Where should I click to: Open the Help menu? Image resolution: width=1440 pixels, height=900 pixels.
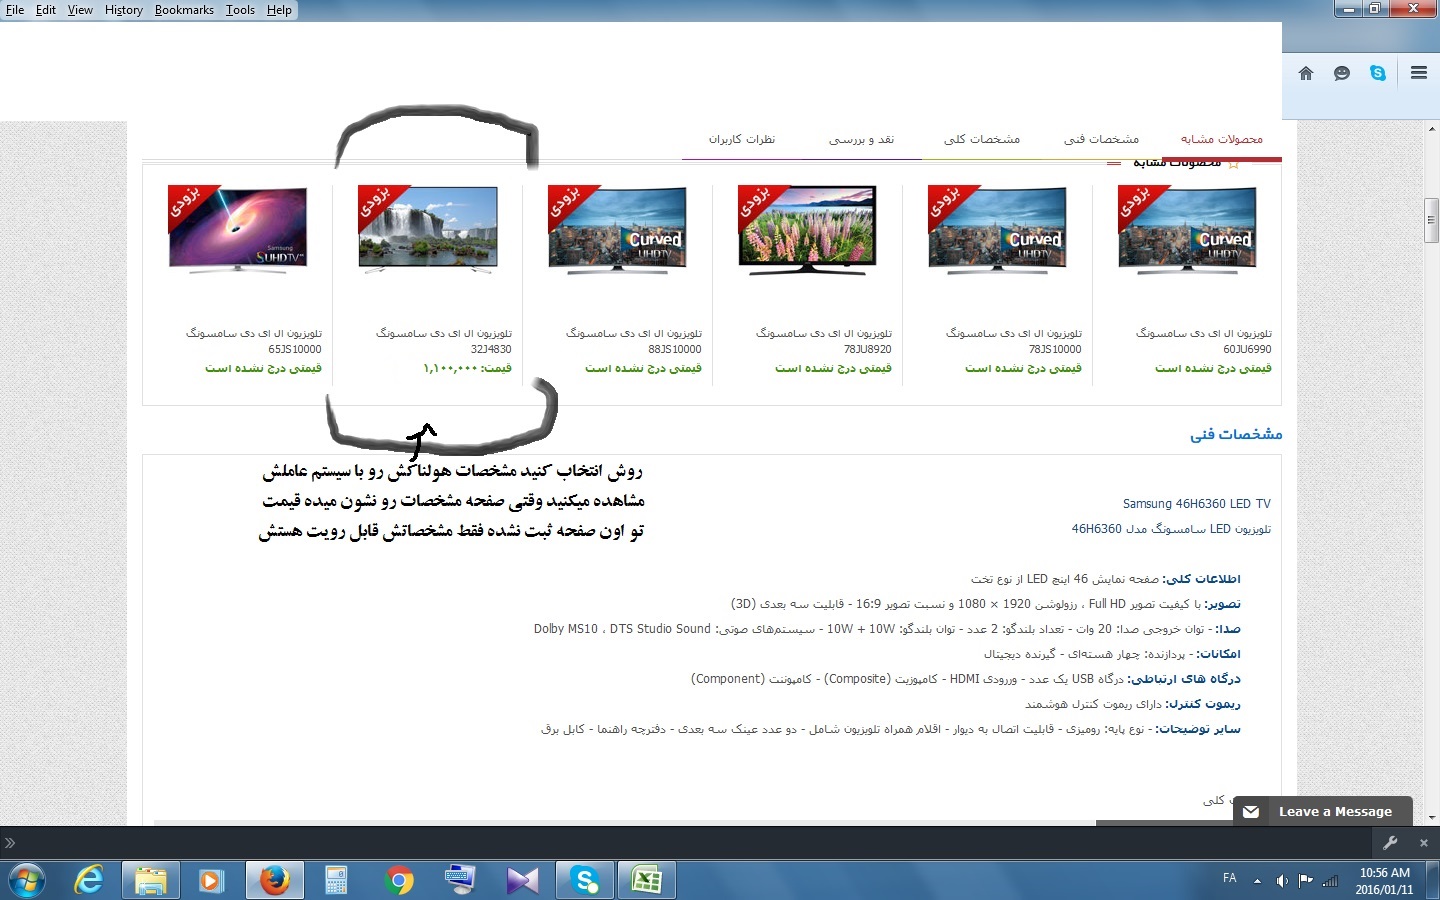coord(279,10)
